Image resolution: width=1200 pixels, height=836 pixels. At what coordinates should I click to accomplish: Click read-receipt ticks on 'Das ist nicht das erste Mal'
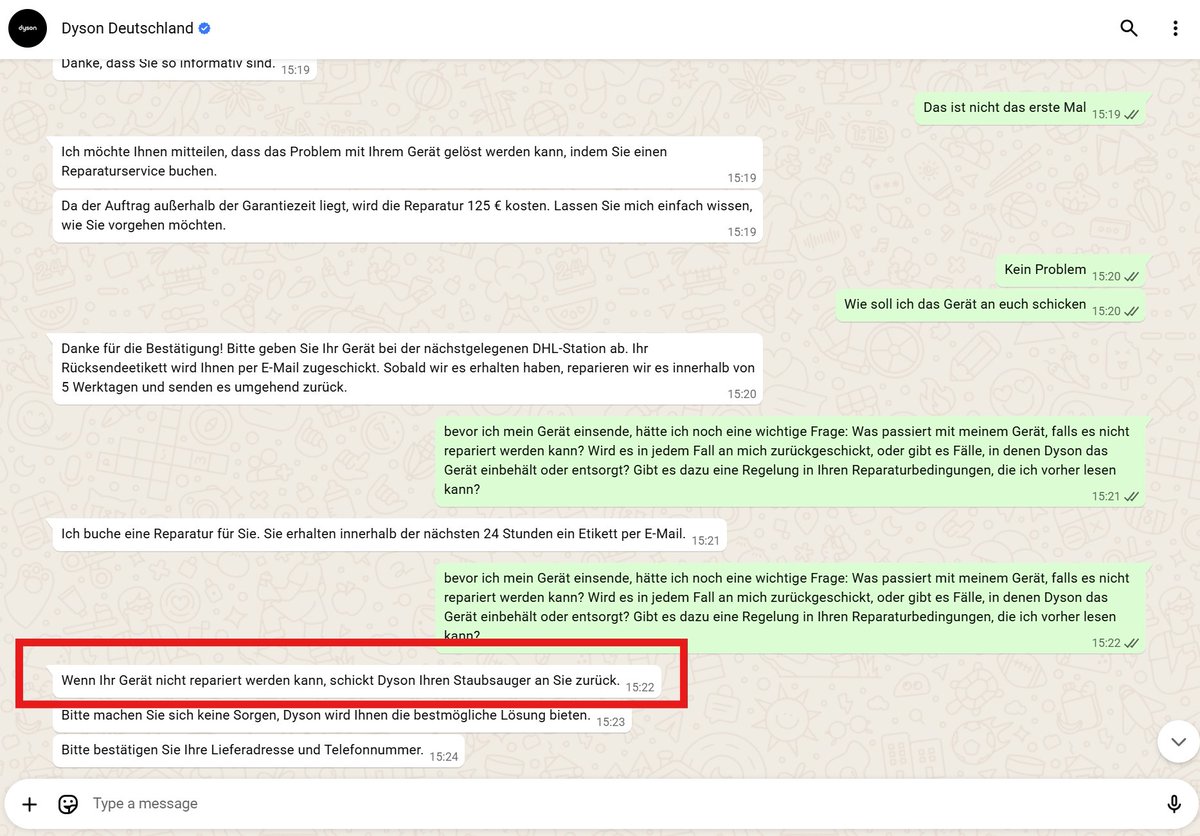[x=1132, y=115]
